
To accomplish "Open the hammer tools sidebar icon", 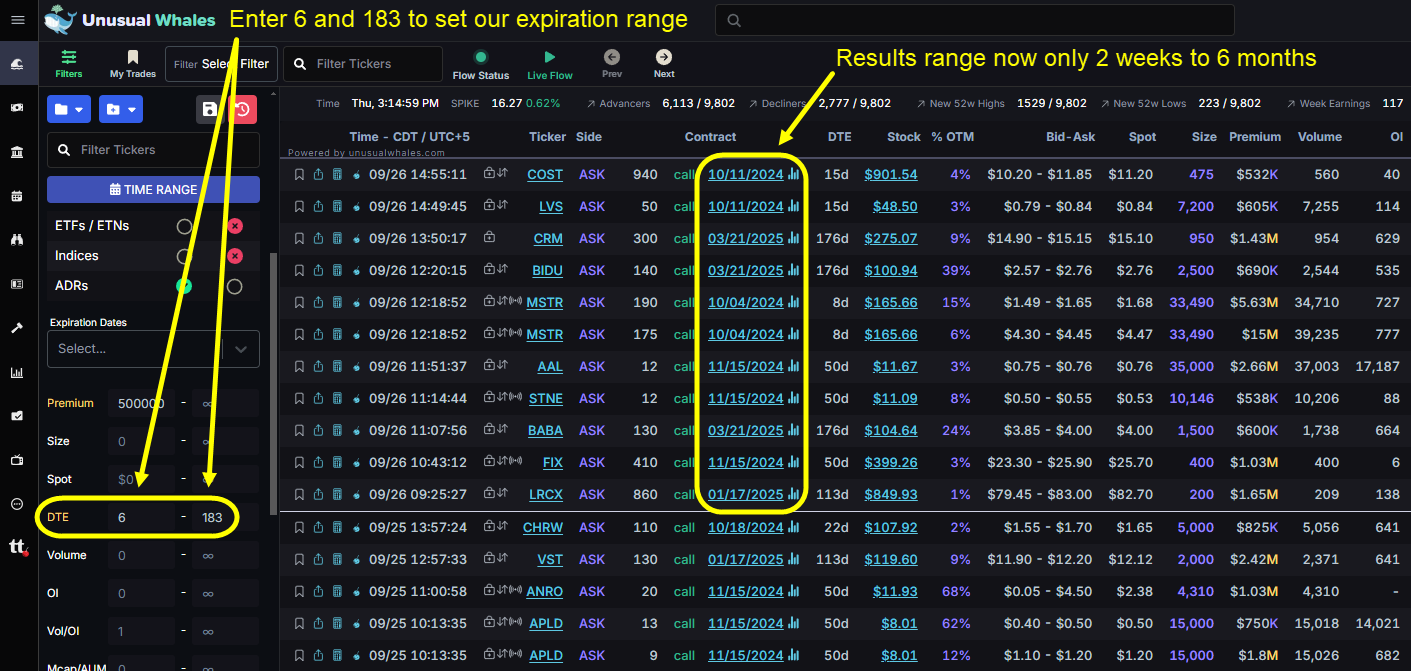I will click(17, 328).
